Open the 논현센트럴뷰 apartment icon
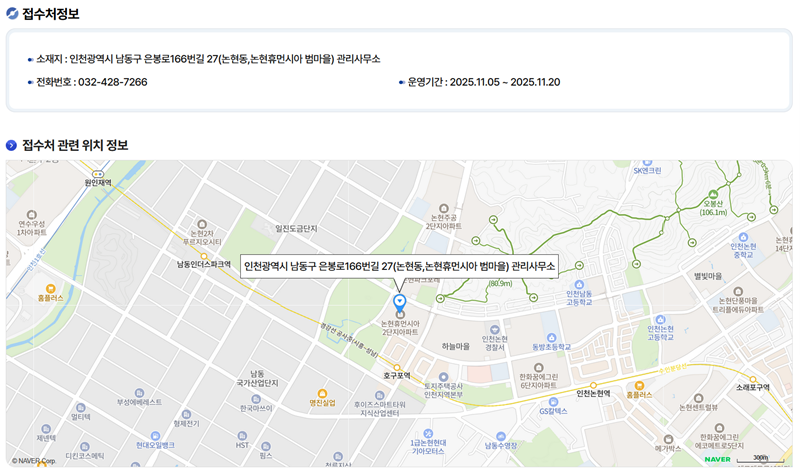 coord(698,398)
